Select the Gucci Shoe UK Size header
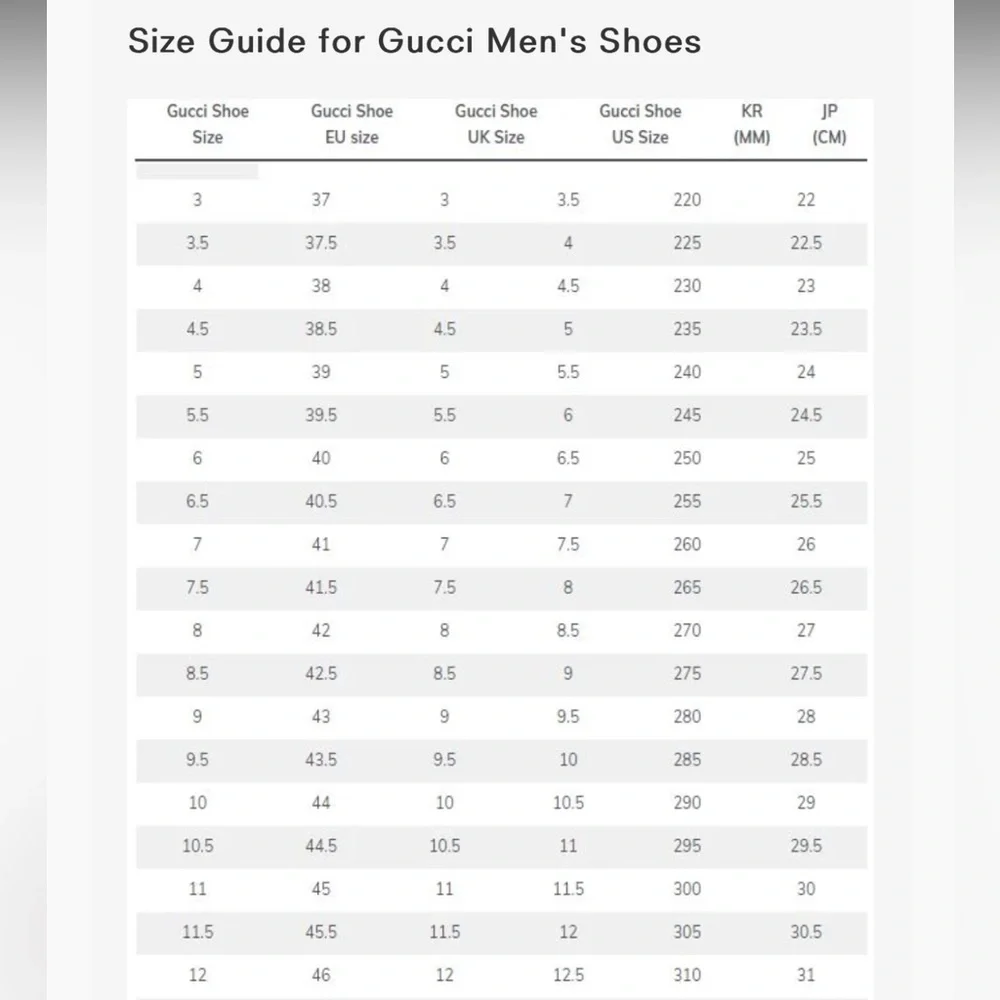 [496, 124]
